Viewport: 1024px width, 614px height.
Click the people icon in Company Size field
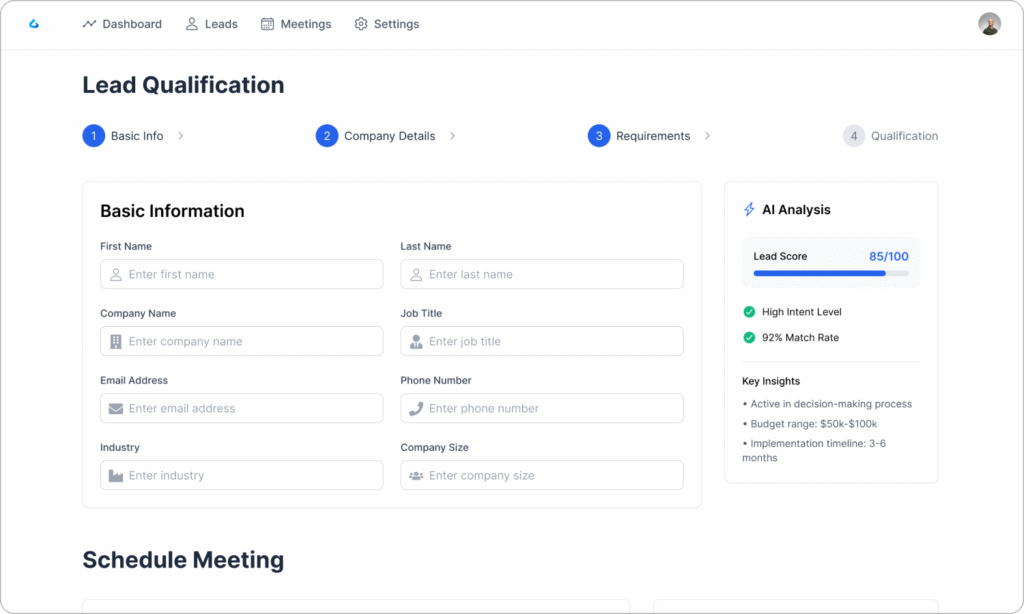(419, 475)
